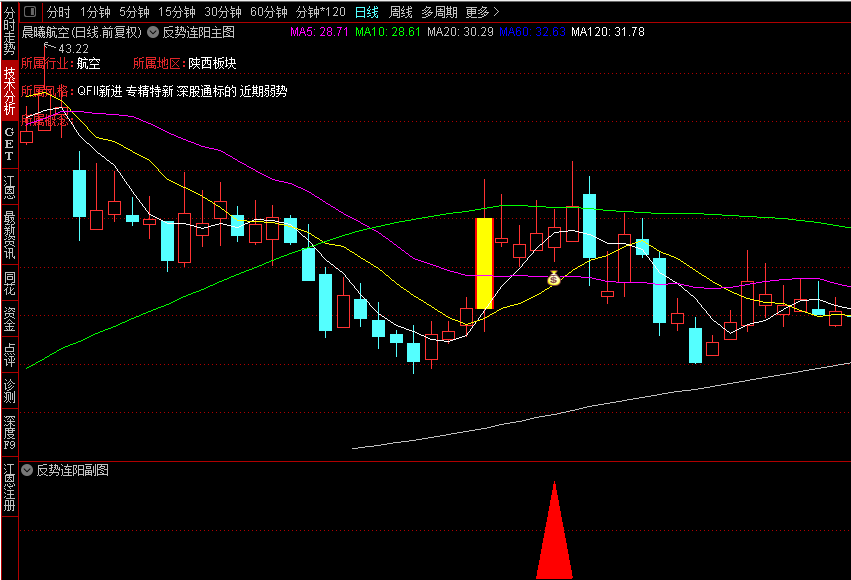
Task: Click region value 陕西板块
Action: 212,63
